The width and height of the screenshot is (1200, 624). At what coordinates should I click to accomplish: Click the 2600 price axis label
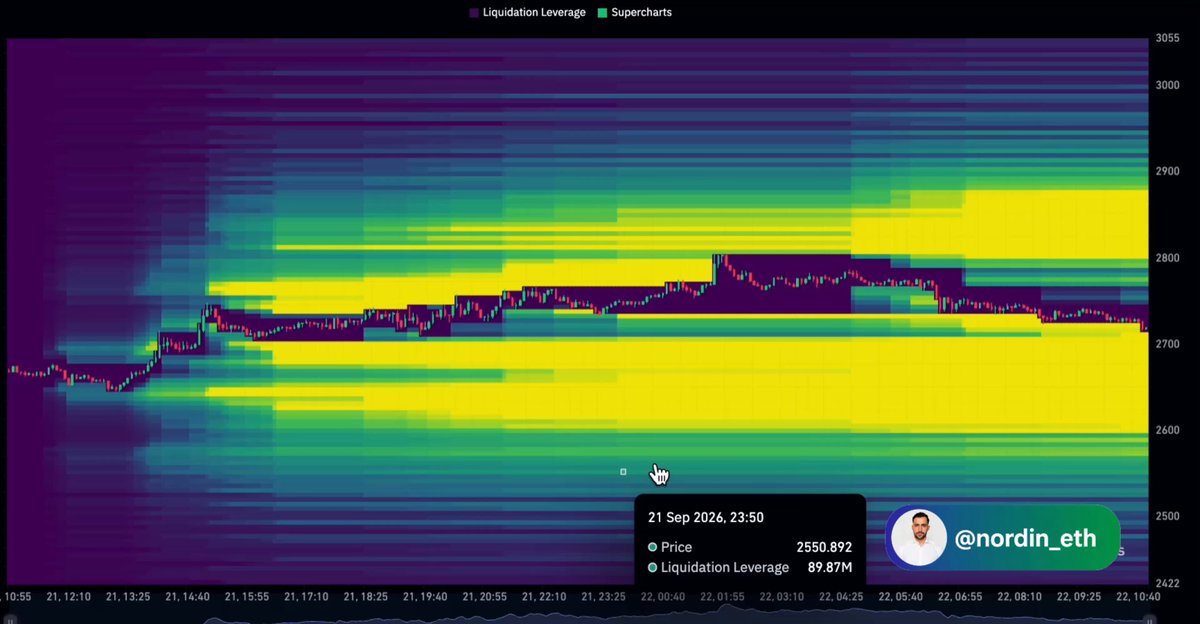click(x=1167, y=430)
